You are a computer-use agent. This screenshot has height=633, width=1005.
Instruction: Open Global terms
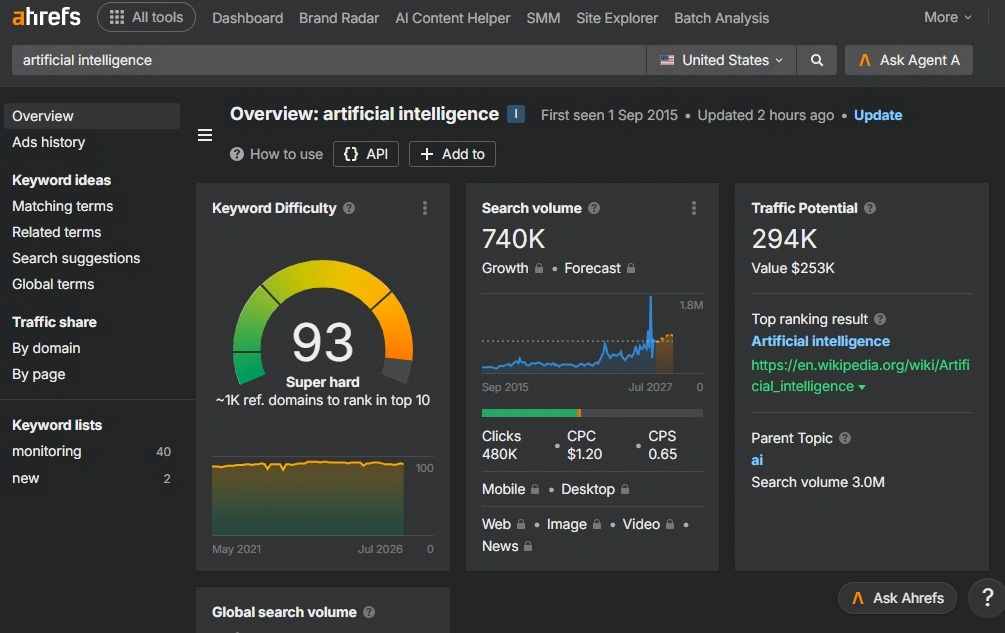(x=53, y=284)
